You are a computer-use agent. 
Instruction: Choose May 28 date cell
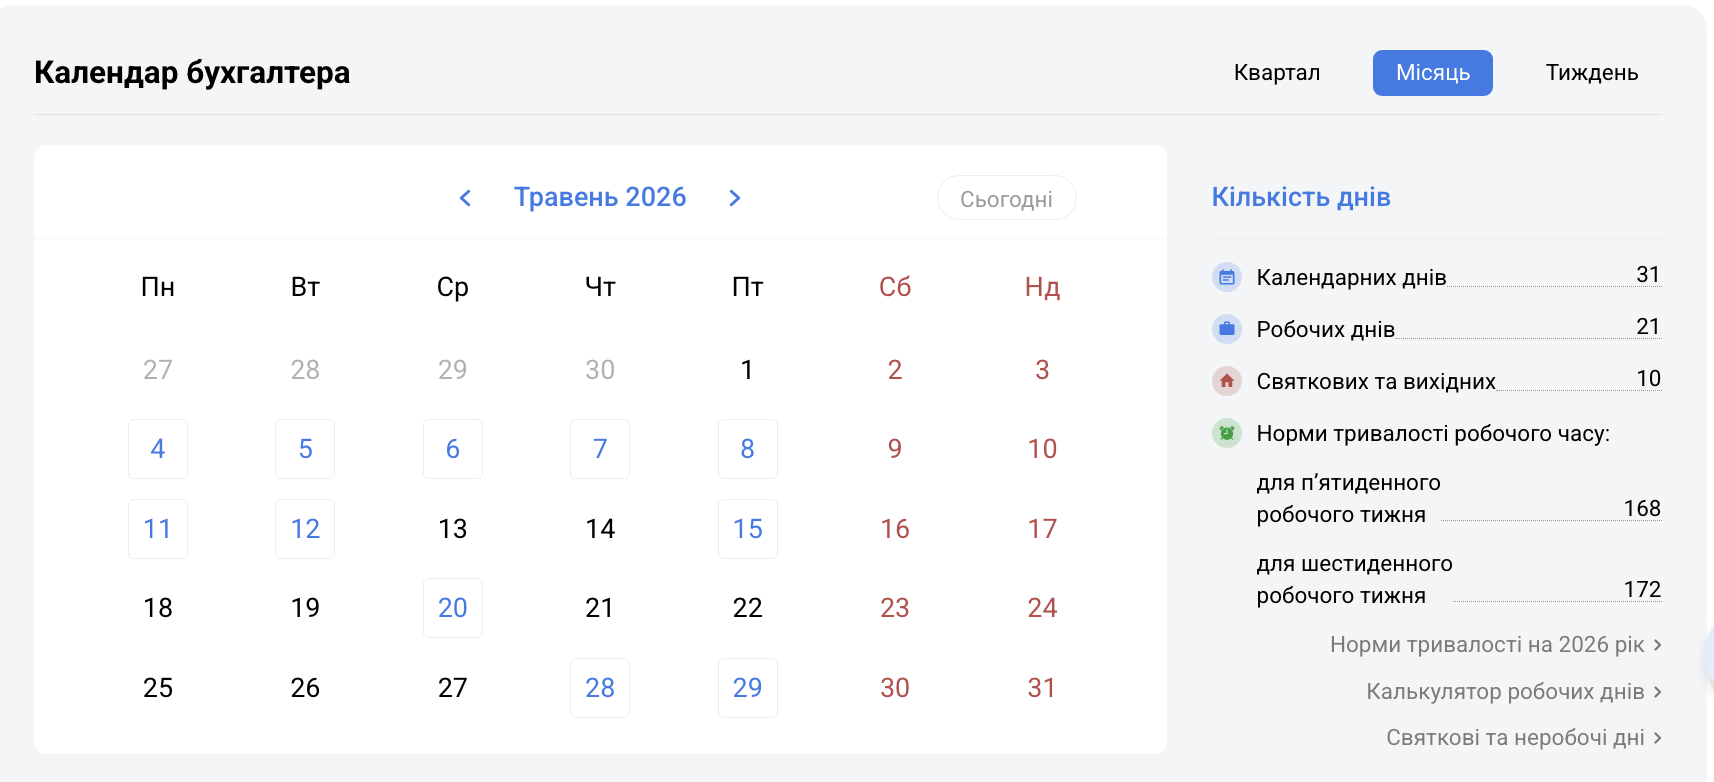600,688
